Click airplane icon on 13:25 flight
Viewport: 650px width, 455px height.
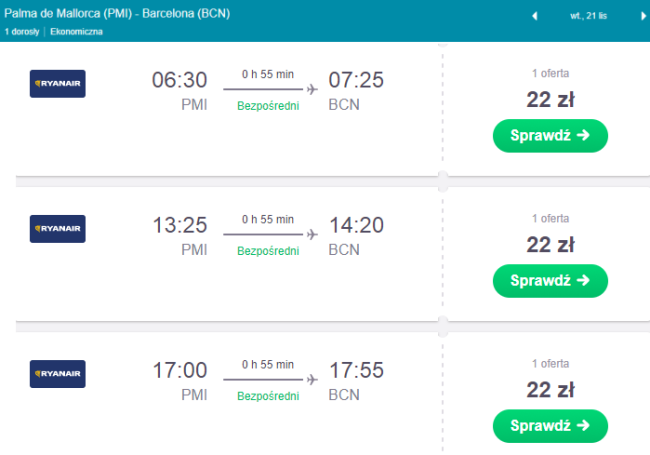[x=312, y=234]
